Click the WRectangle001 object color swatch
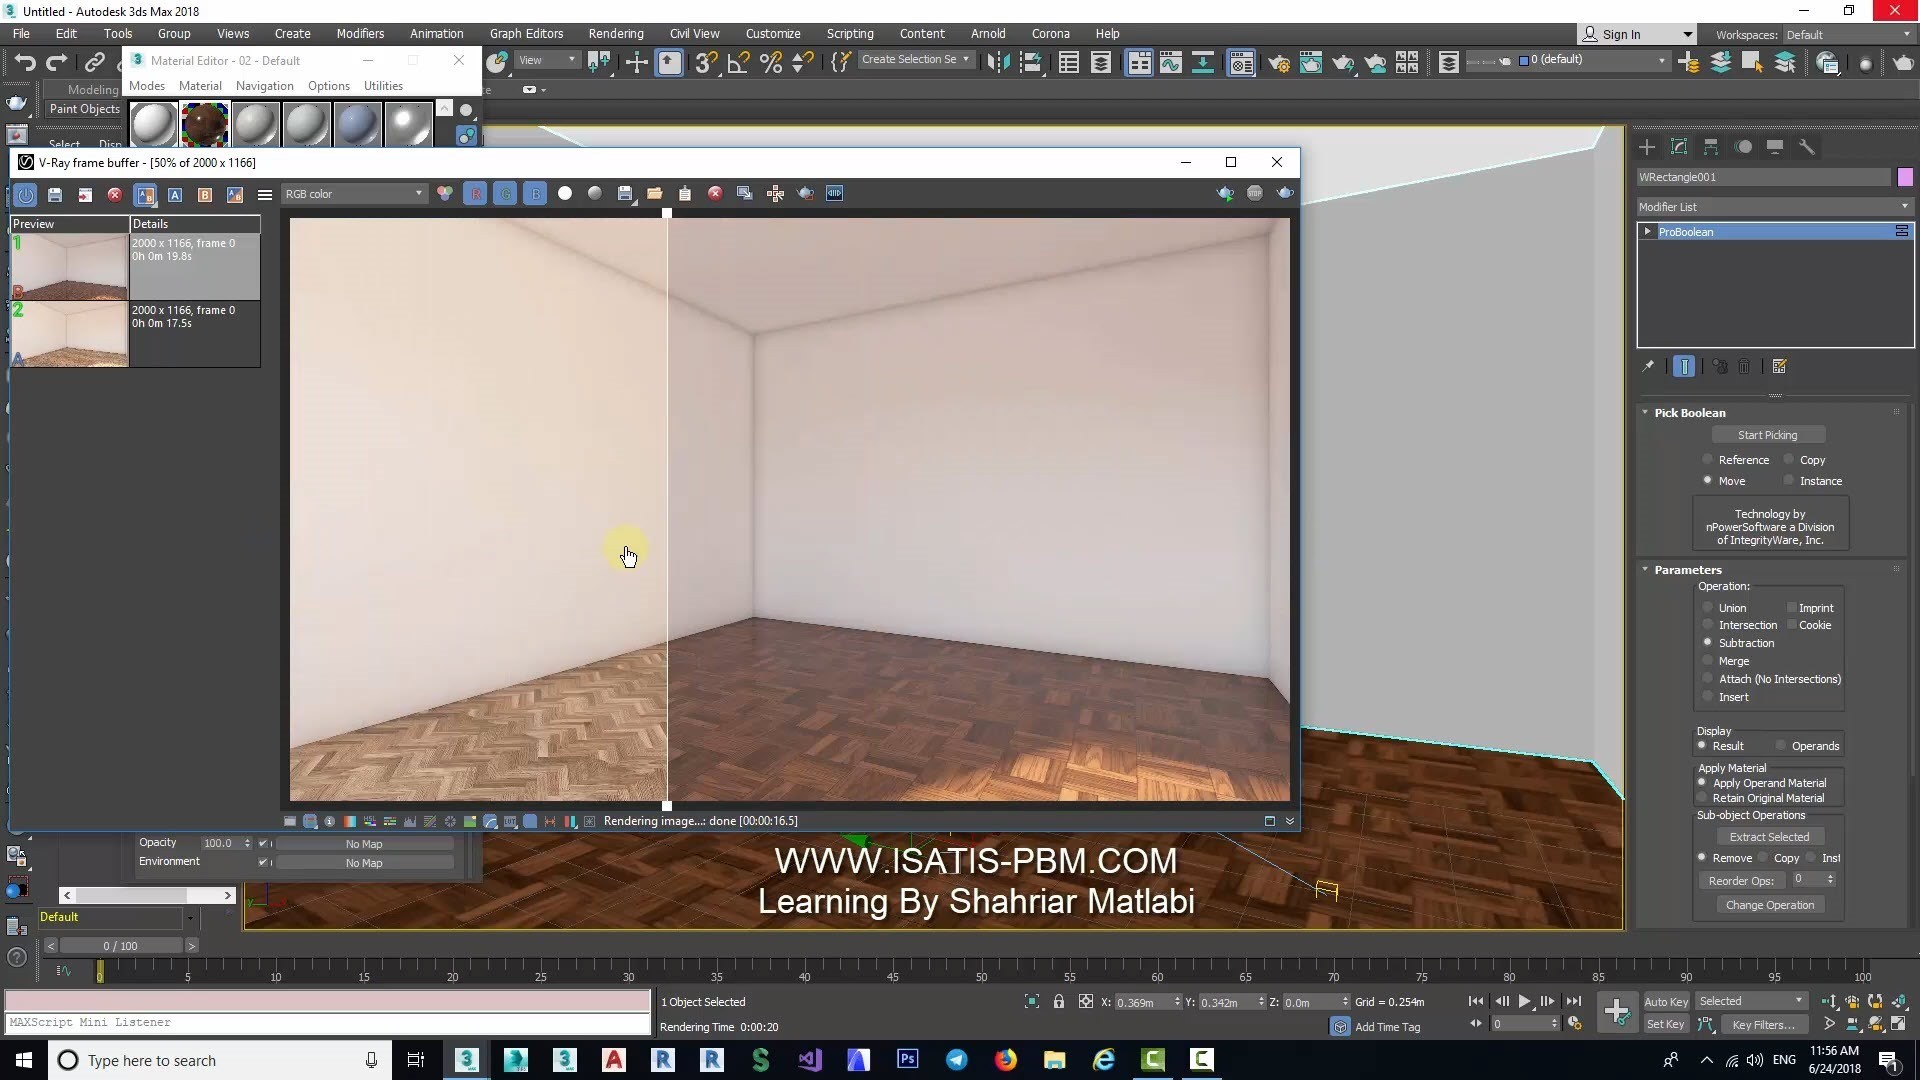The height and width of the screenshot is (1080, 1920). point(1905,177)
